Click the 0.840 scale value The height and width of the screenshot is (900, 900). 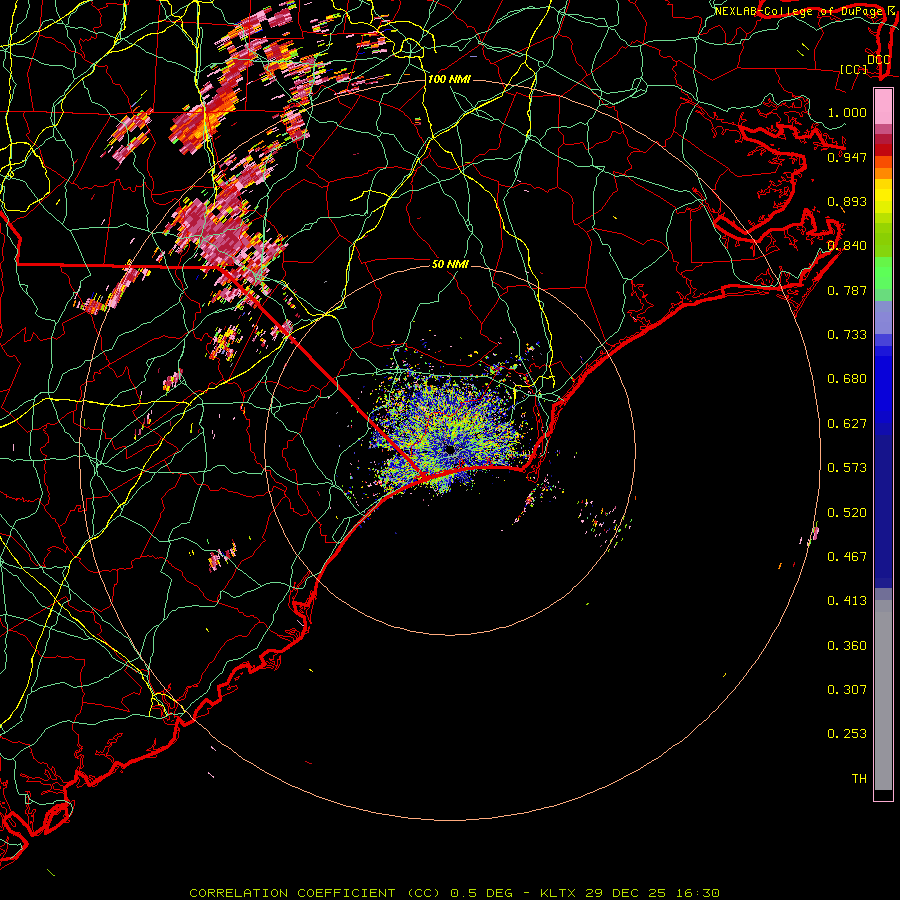(x=847, y=246)
